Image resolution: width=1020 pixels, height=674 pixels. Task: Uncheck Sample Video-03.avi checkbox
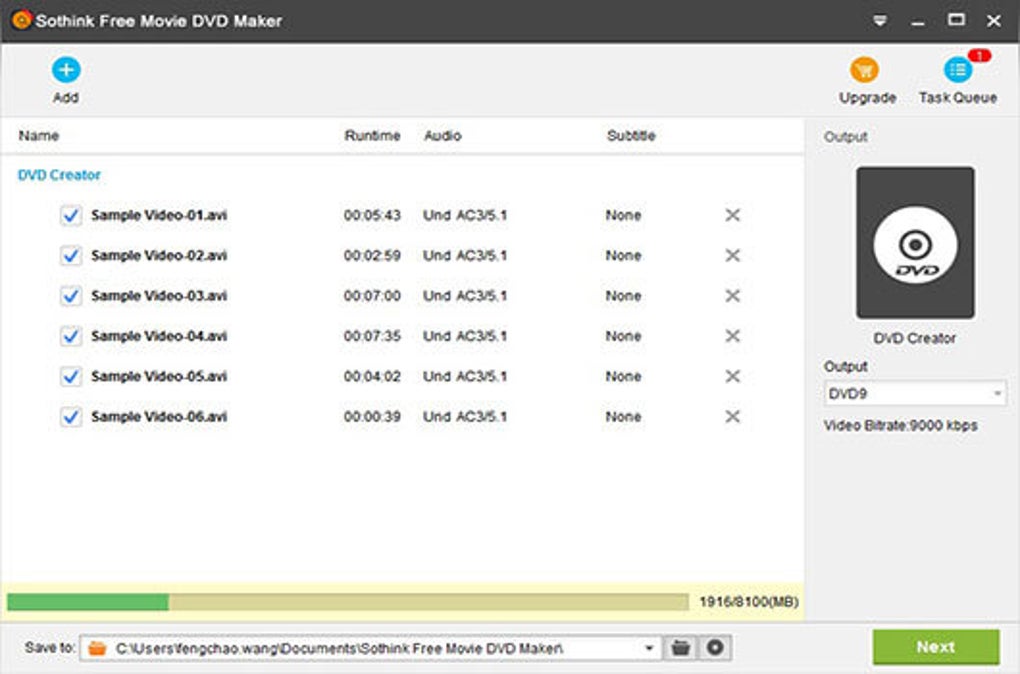[71, 296]
